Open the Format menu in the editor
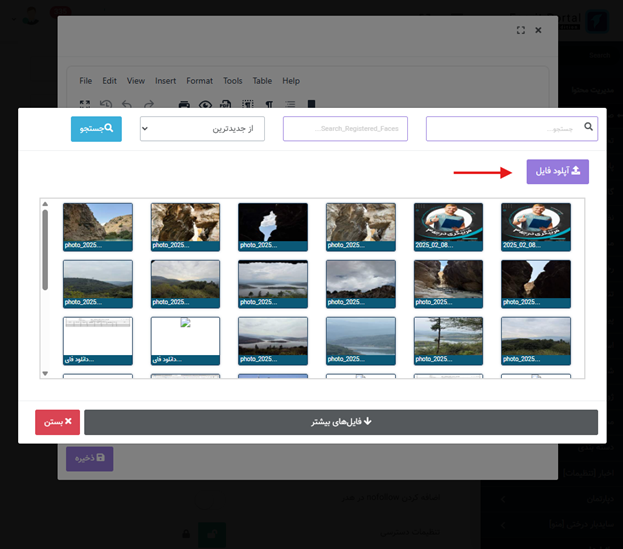 pos(199,81)
